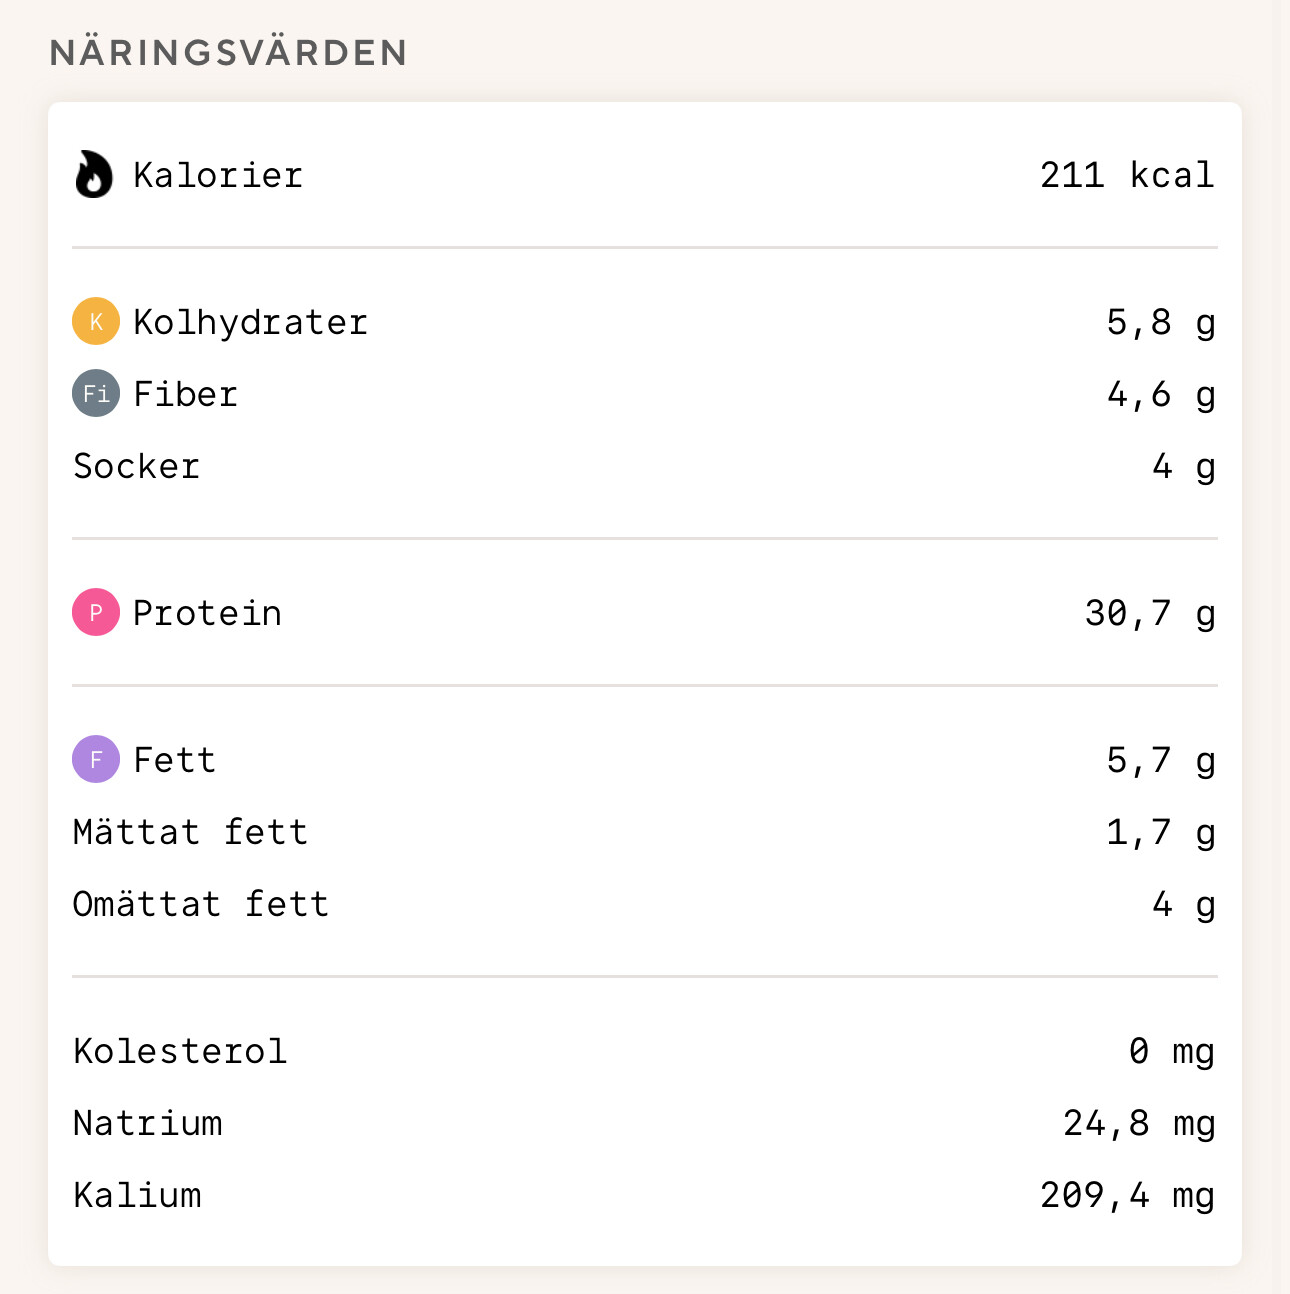Click the gray Fi fiber icon
1290x1294 pixels.
click(96, 393)
